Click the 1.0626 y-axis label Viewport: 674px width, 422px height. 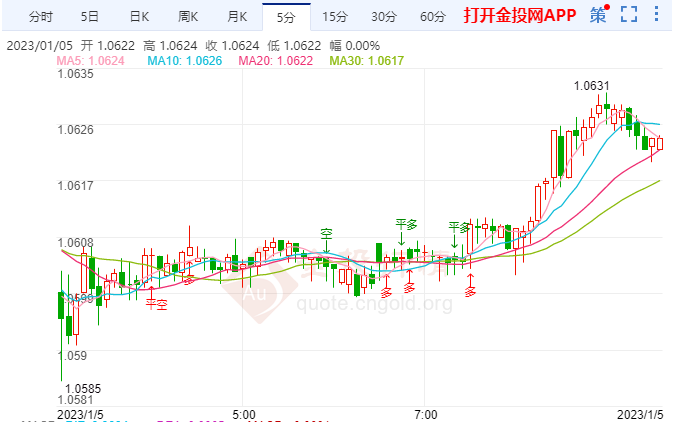tap(75, 130)
